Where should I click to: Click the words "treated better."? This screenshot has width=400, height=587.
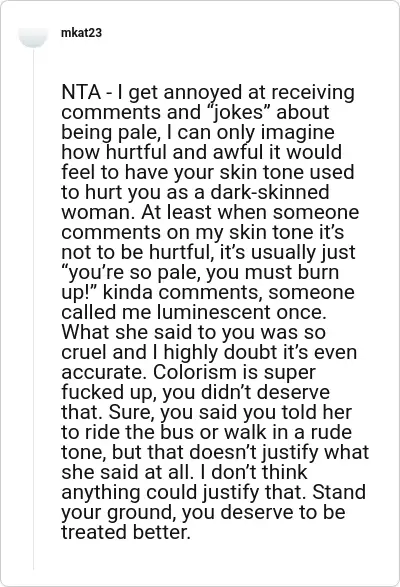[x=126, y=532]
